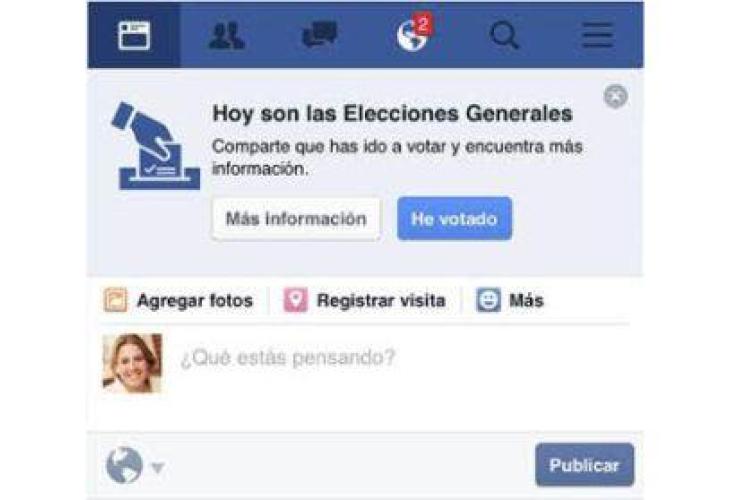Tap the Search magnifier icon
730x500 pixels.
pos(504,36)
